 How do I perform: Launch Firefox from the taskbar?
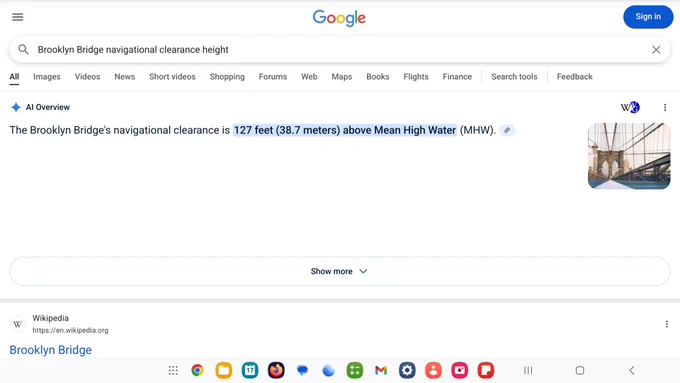tap(276, 370)
